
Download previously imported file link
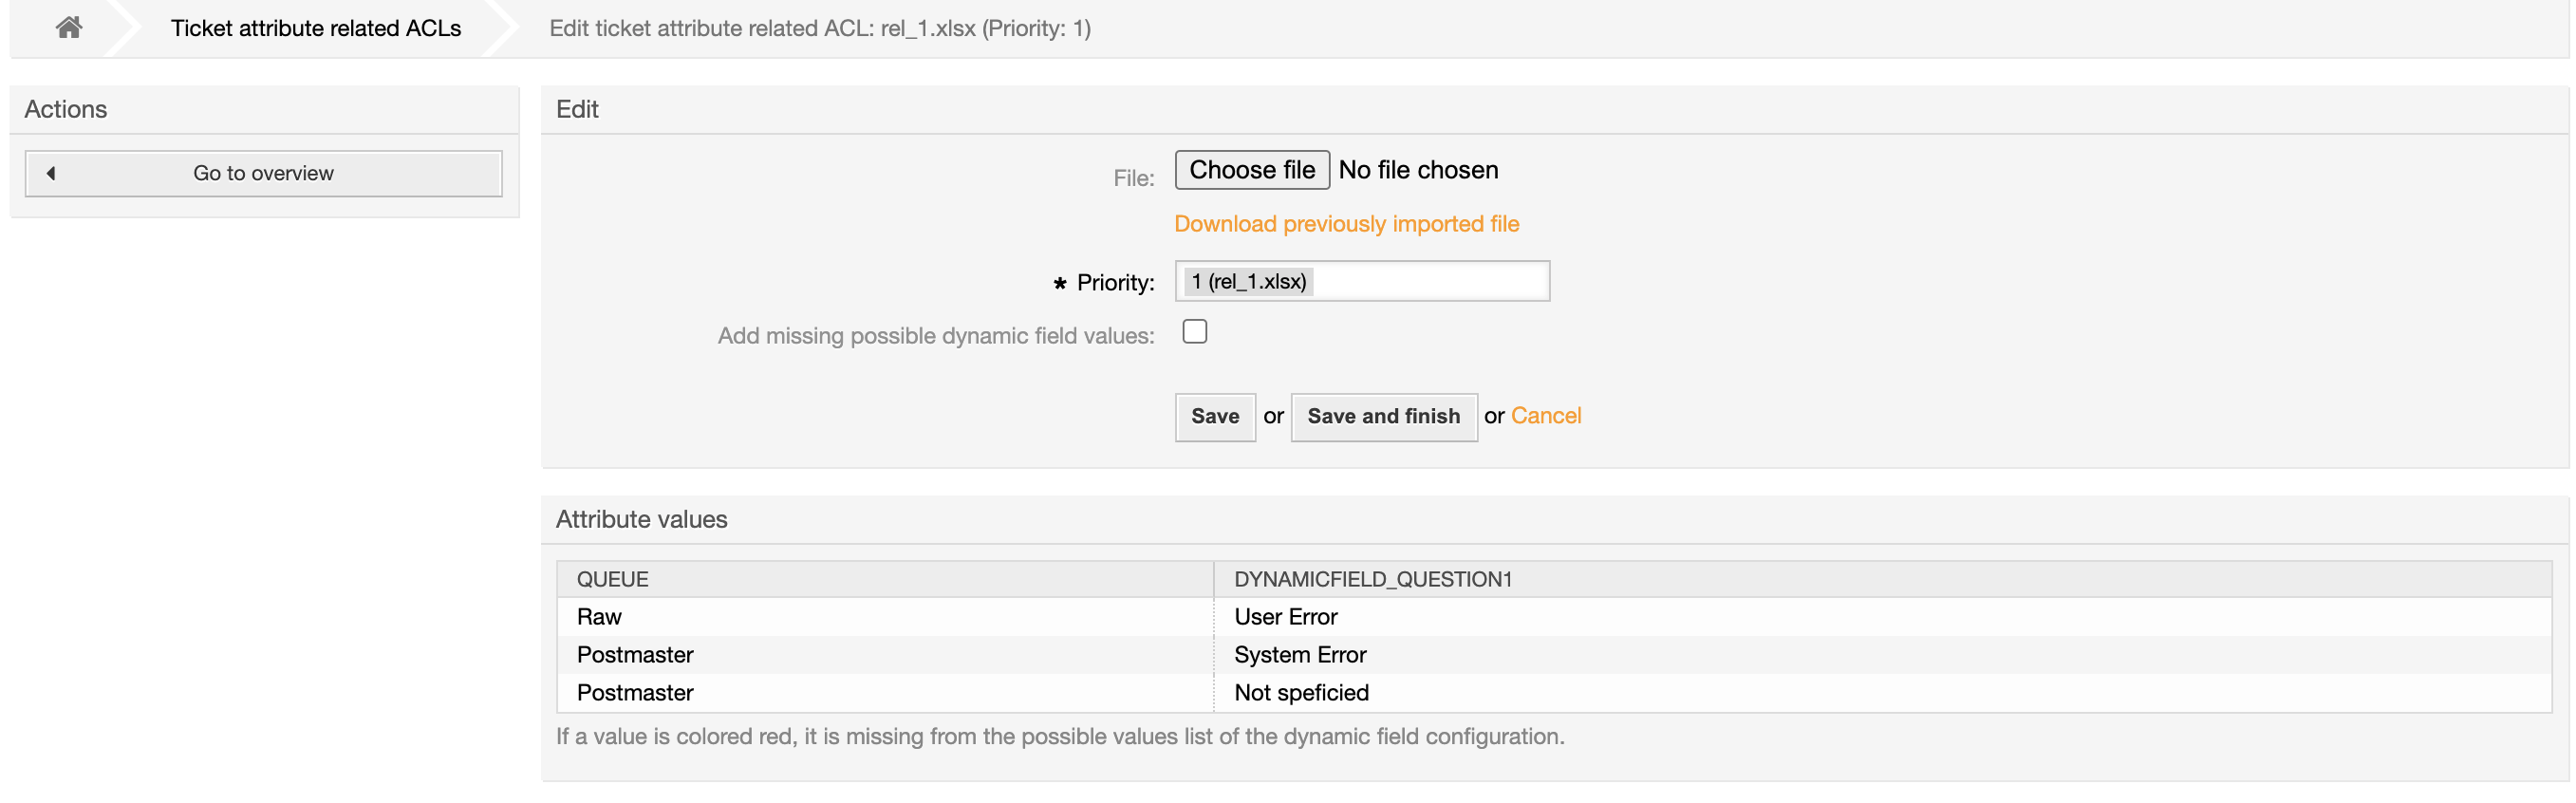1345,224
